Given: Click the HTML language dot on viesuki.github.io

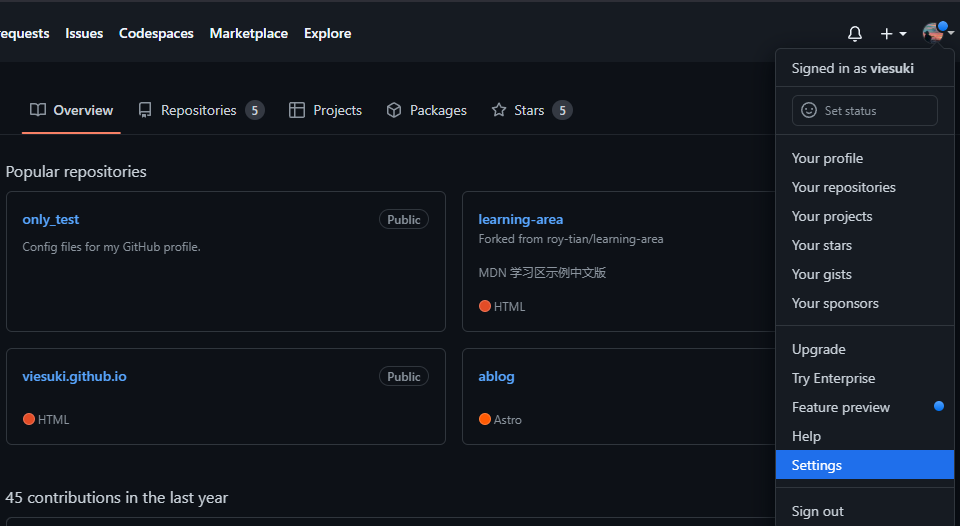Looking at the screenshot, I should pyautogui.click(x=29, y=419).
